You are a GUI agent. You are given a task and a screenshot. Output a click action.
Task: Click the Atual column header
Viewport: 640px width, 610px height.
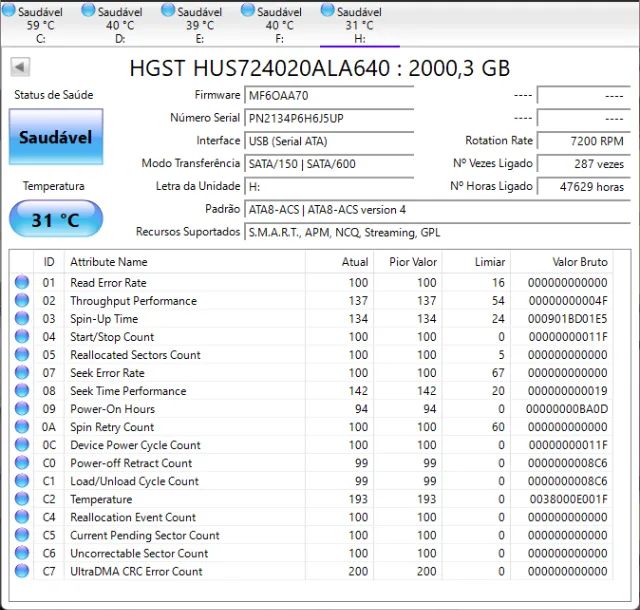point(339,262)
